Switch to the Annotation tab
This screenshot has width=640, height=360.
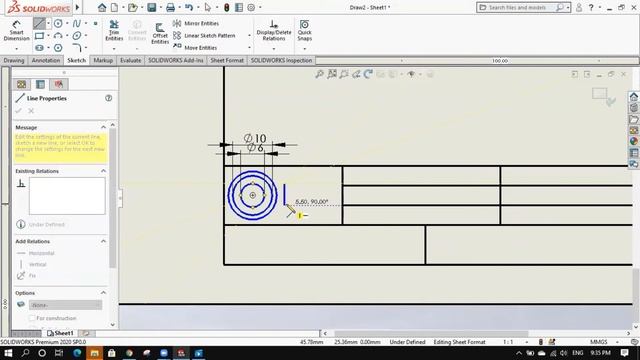[46, 60]
